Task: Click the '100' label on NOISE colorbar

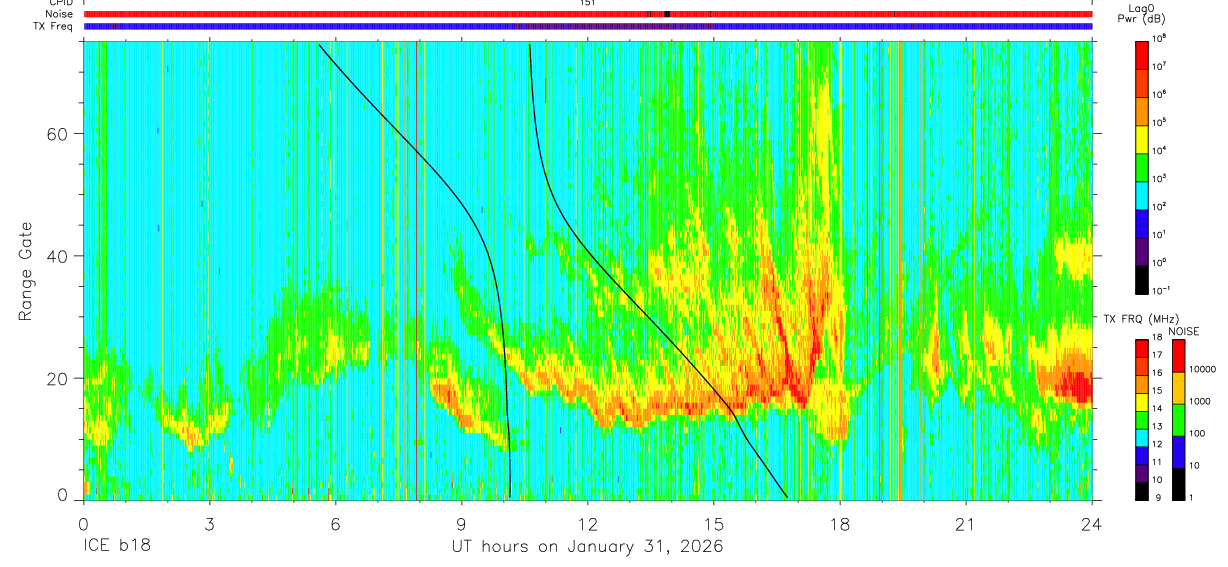Action: click(1198, 433)
